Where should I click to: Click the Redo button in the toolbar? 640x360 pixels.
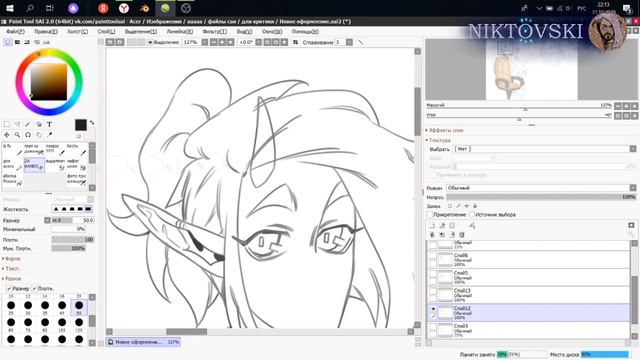pyautogui.click(x=120, y=42)
